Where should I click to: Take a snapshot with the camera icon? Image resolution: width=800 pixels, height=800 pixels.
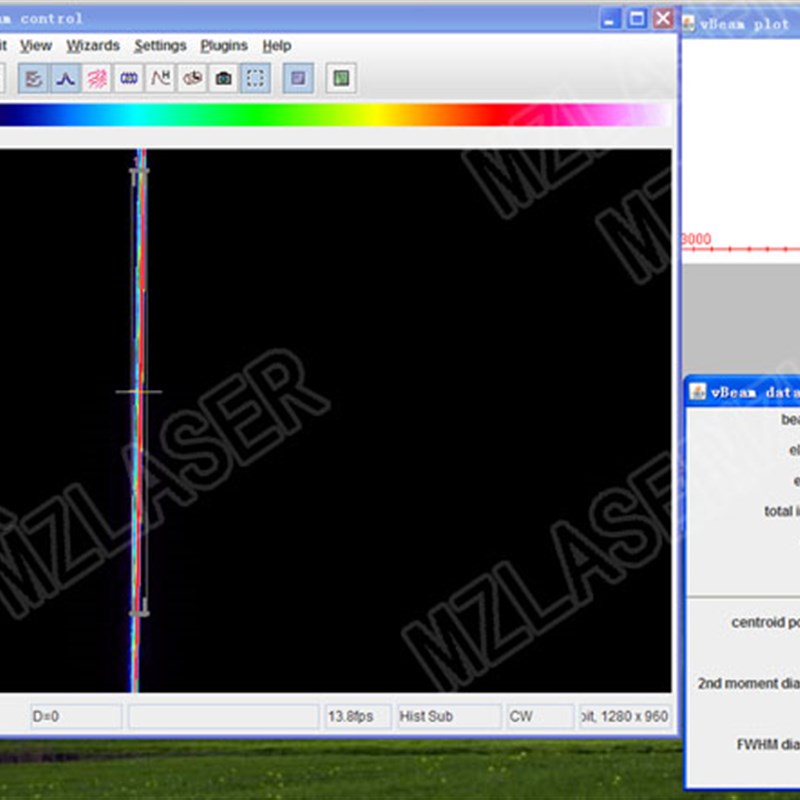click(x=223, y=79)
